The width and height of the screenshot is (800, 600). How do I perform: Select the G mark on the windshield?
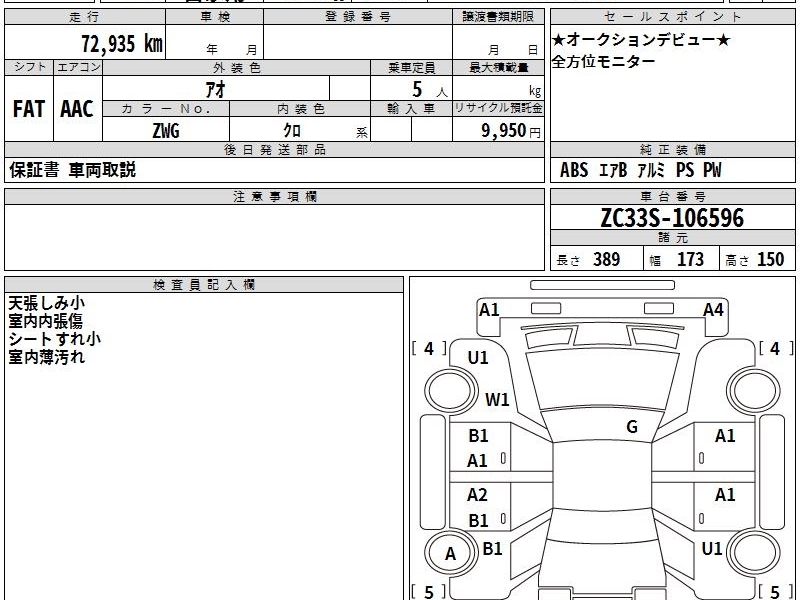(x=632, y=427)
